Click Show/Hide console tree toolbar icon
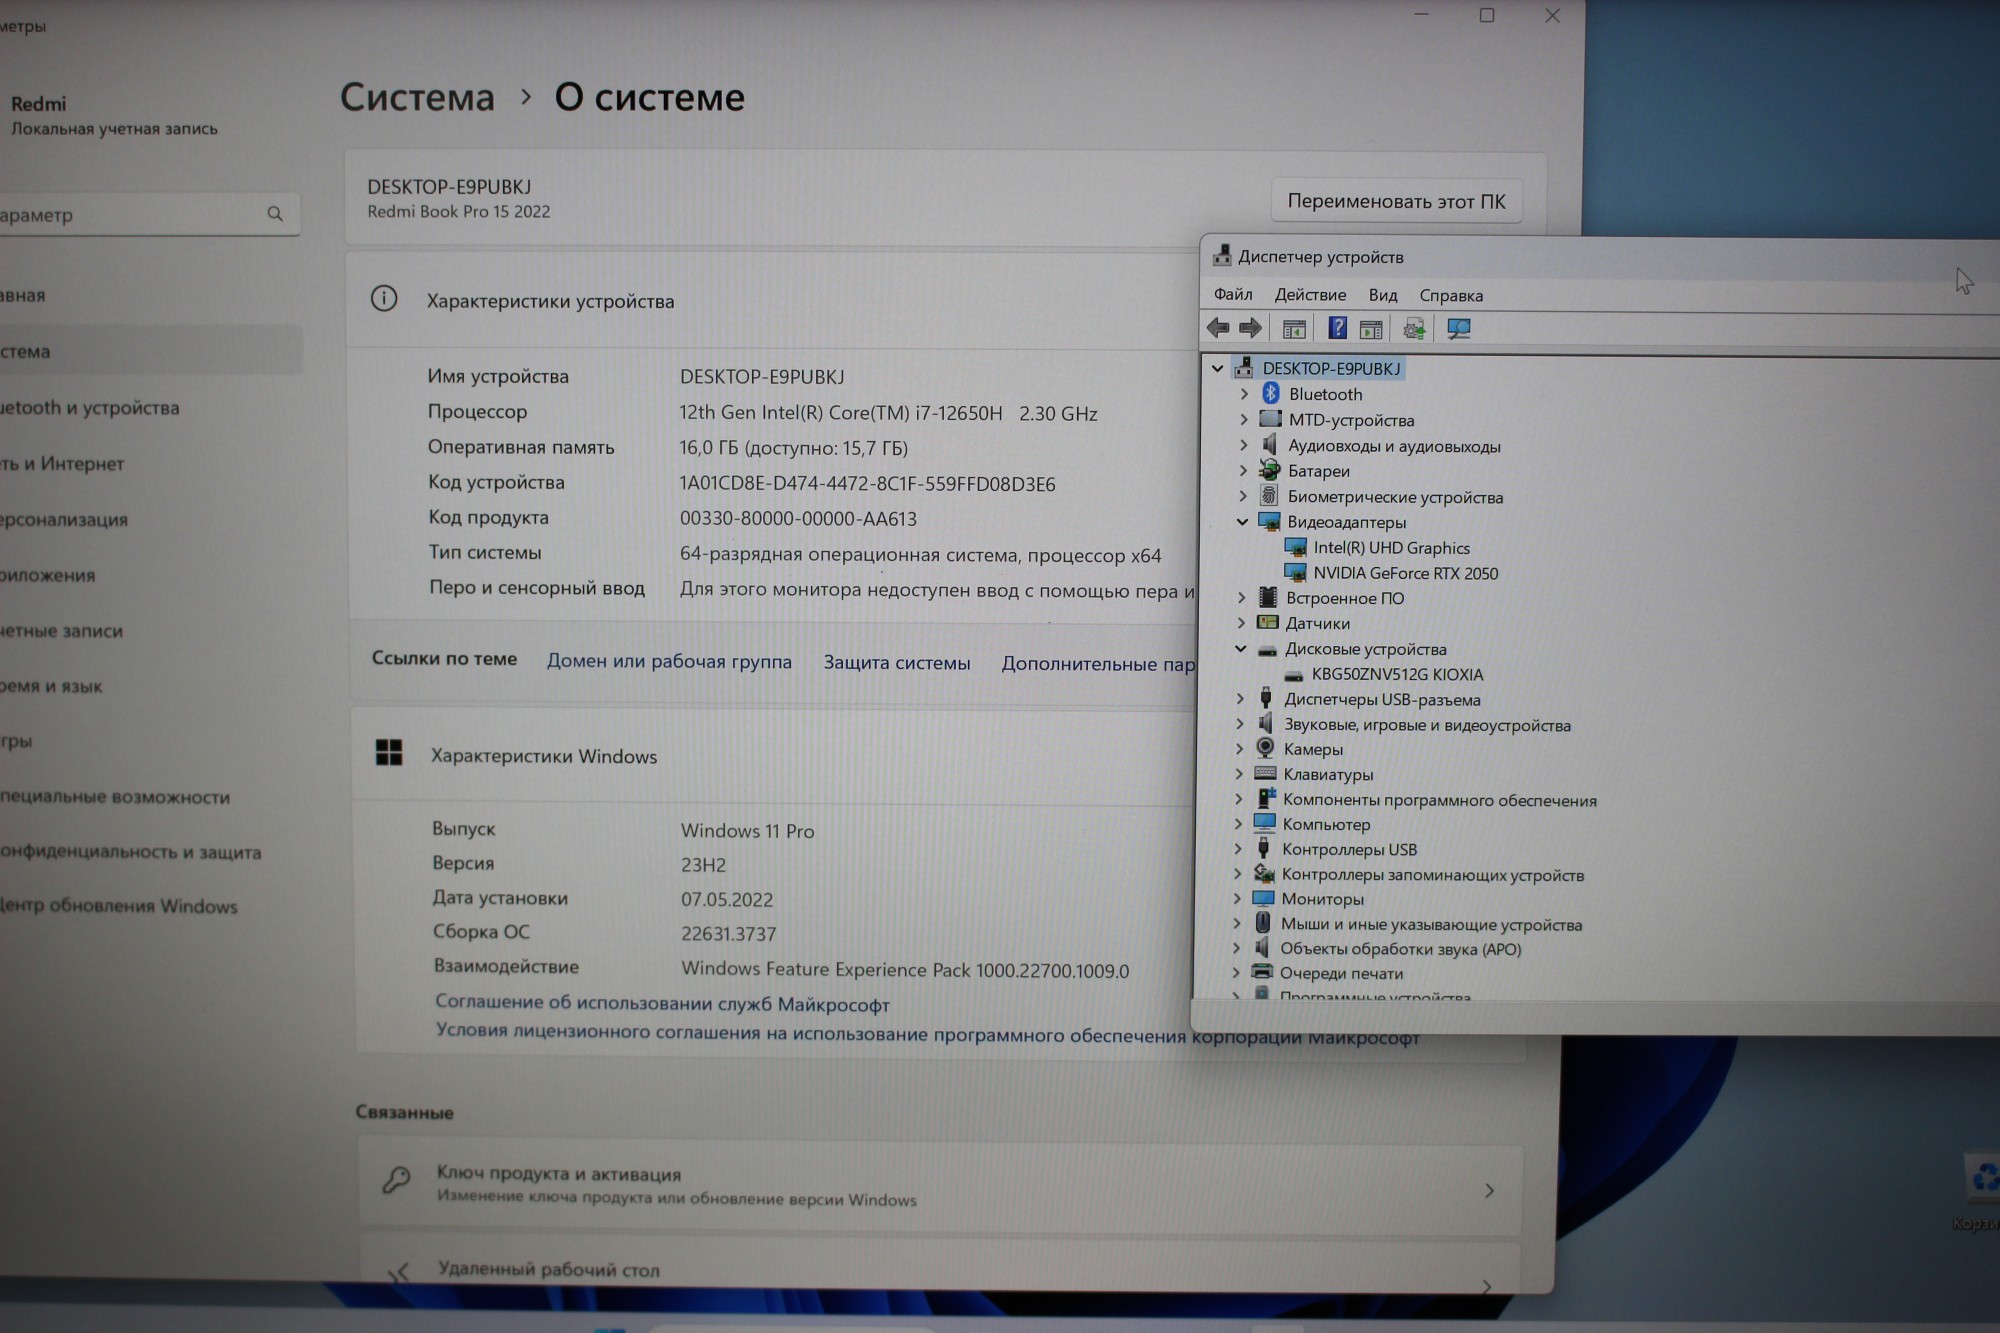 tap(1294, 329)
